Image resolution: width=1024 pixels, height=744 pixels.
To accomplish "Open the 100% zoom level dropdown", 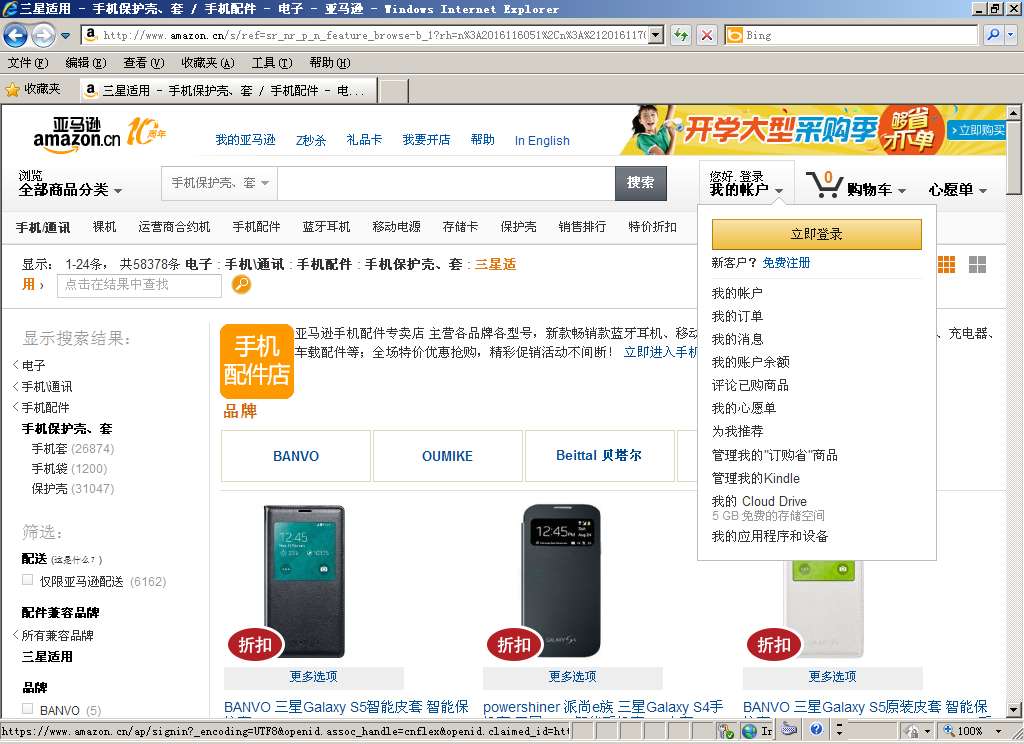I will [x=998, y=731].
